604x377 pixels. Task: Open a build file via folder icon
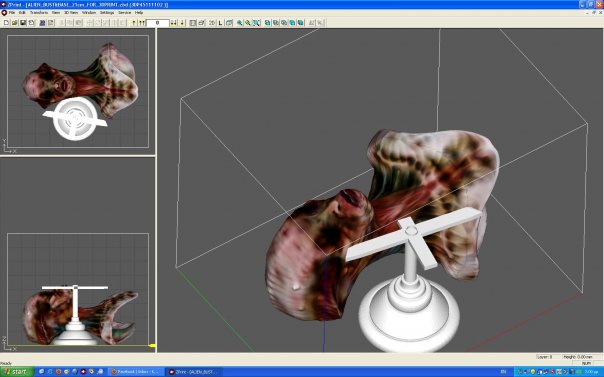click(x=14, y=23)
